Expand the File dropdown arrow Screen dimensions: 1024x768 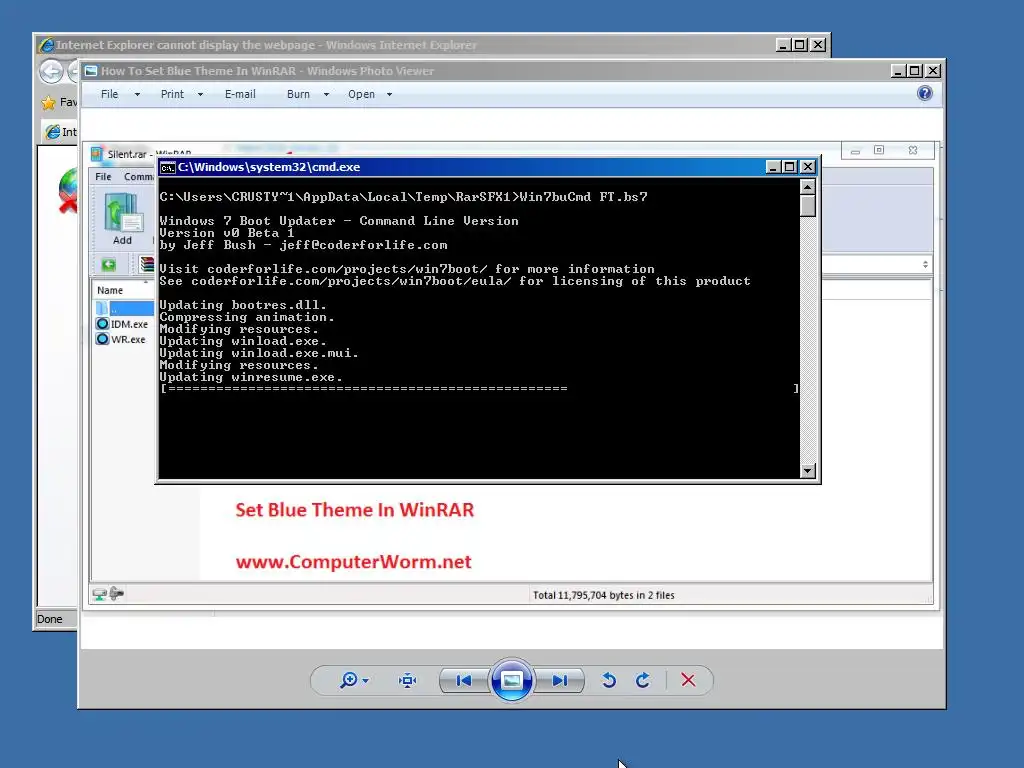click(x=137, y=95)
